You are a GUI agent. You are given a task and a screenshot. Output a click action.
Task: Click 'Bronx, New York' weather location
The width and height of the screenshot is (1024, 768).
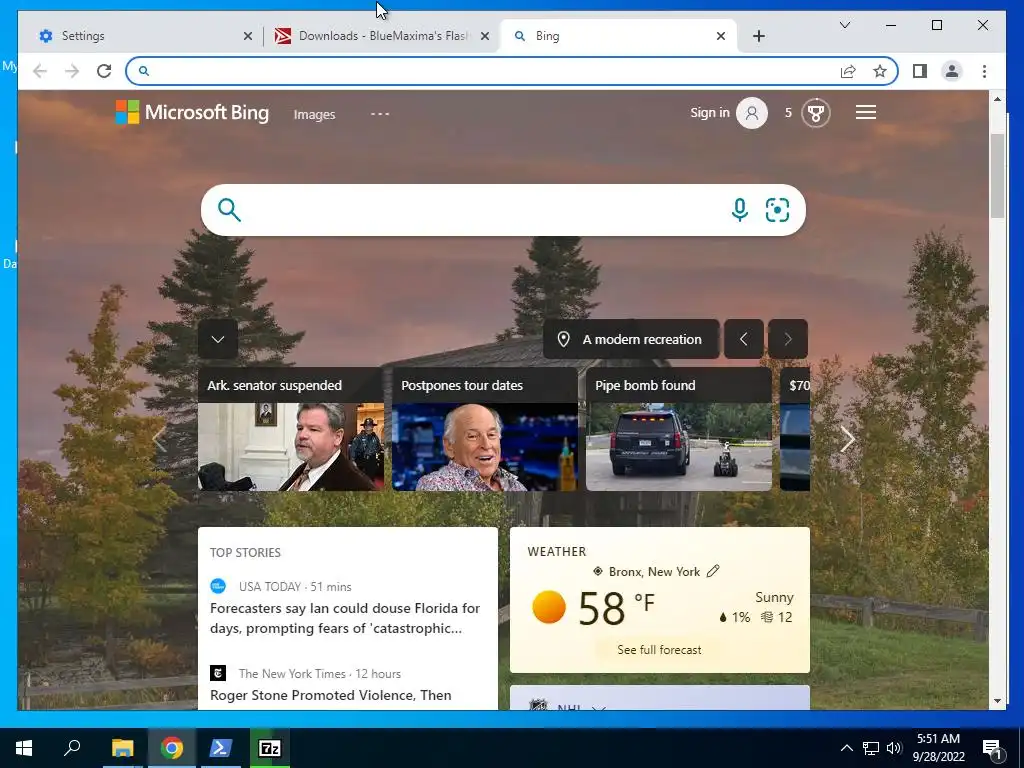click(654, 571)
